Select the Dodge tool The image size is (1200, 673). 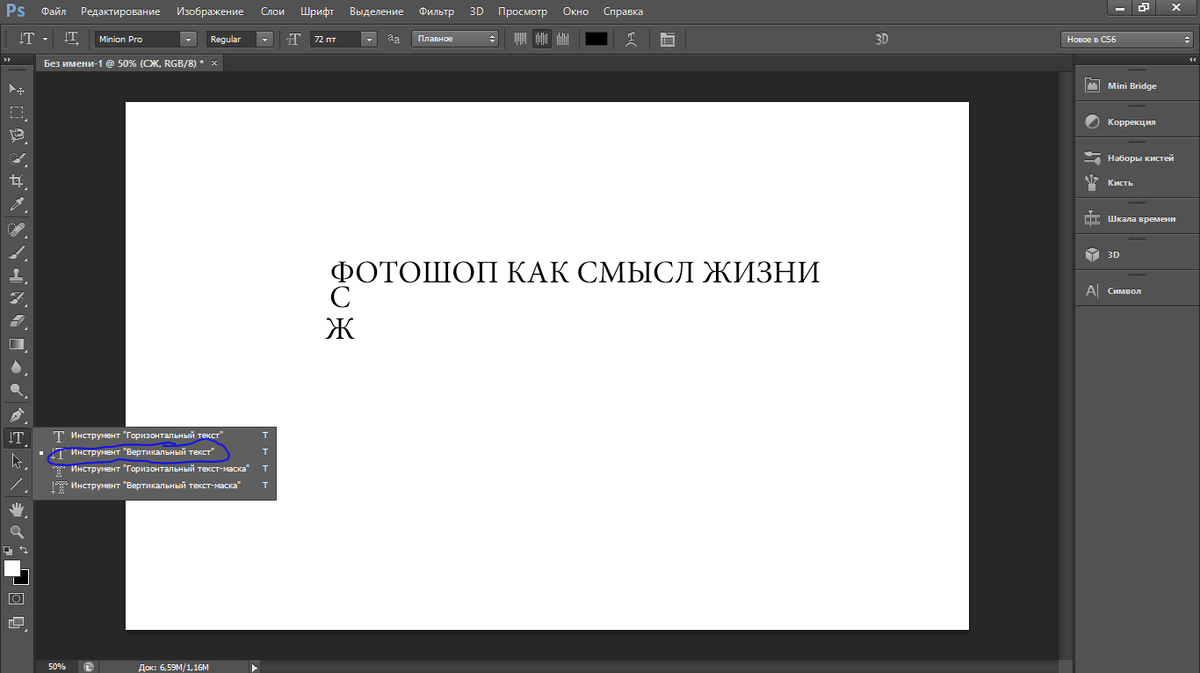pos(17,391)
